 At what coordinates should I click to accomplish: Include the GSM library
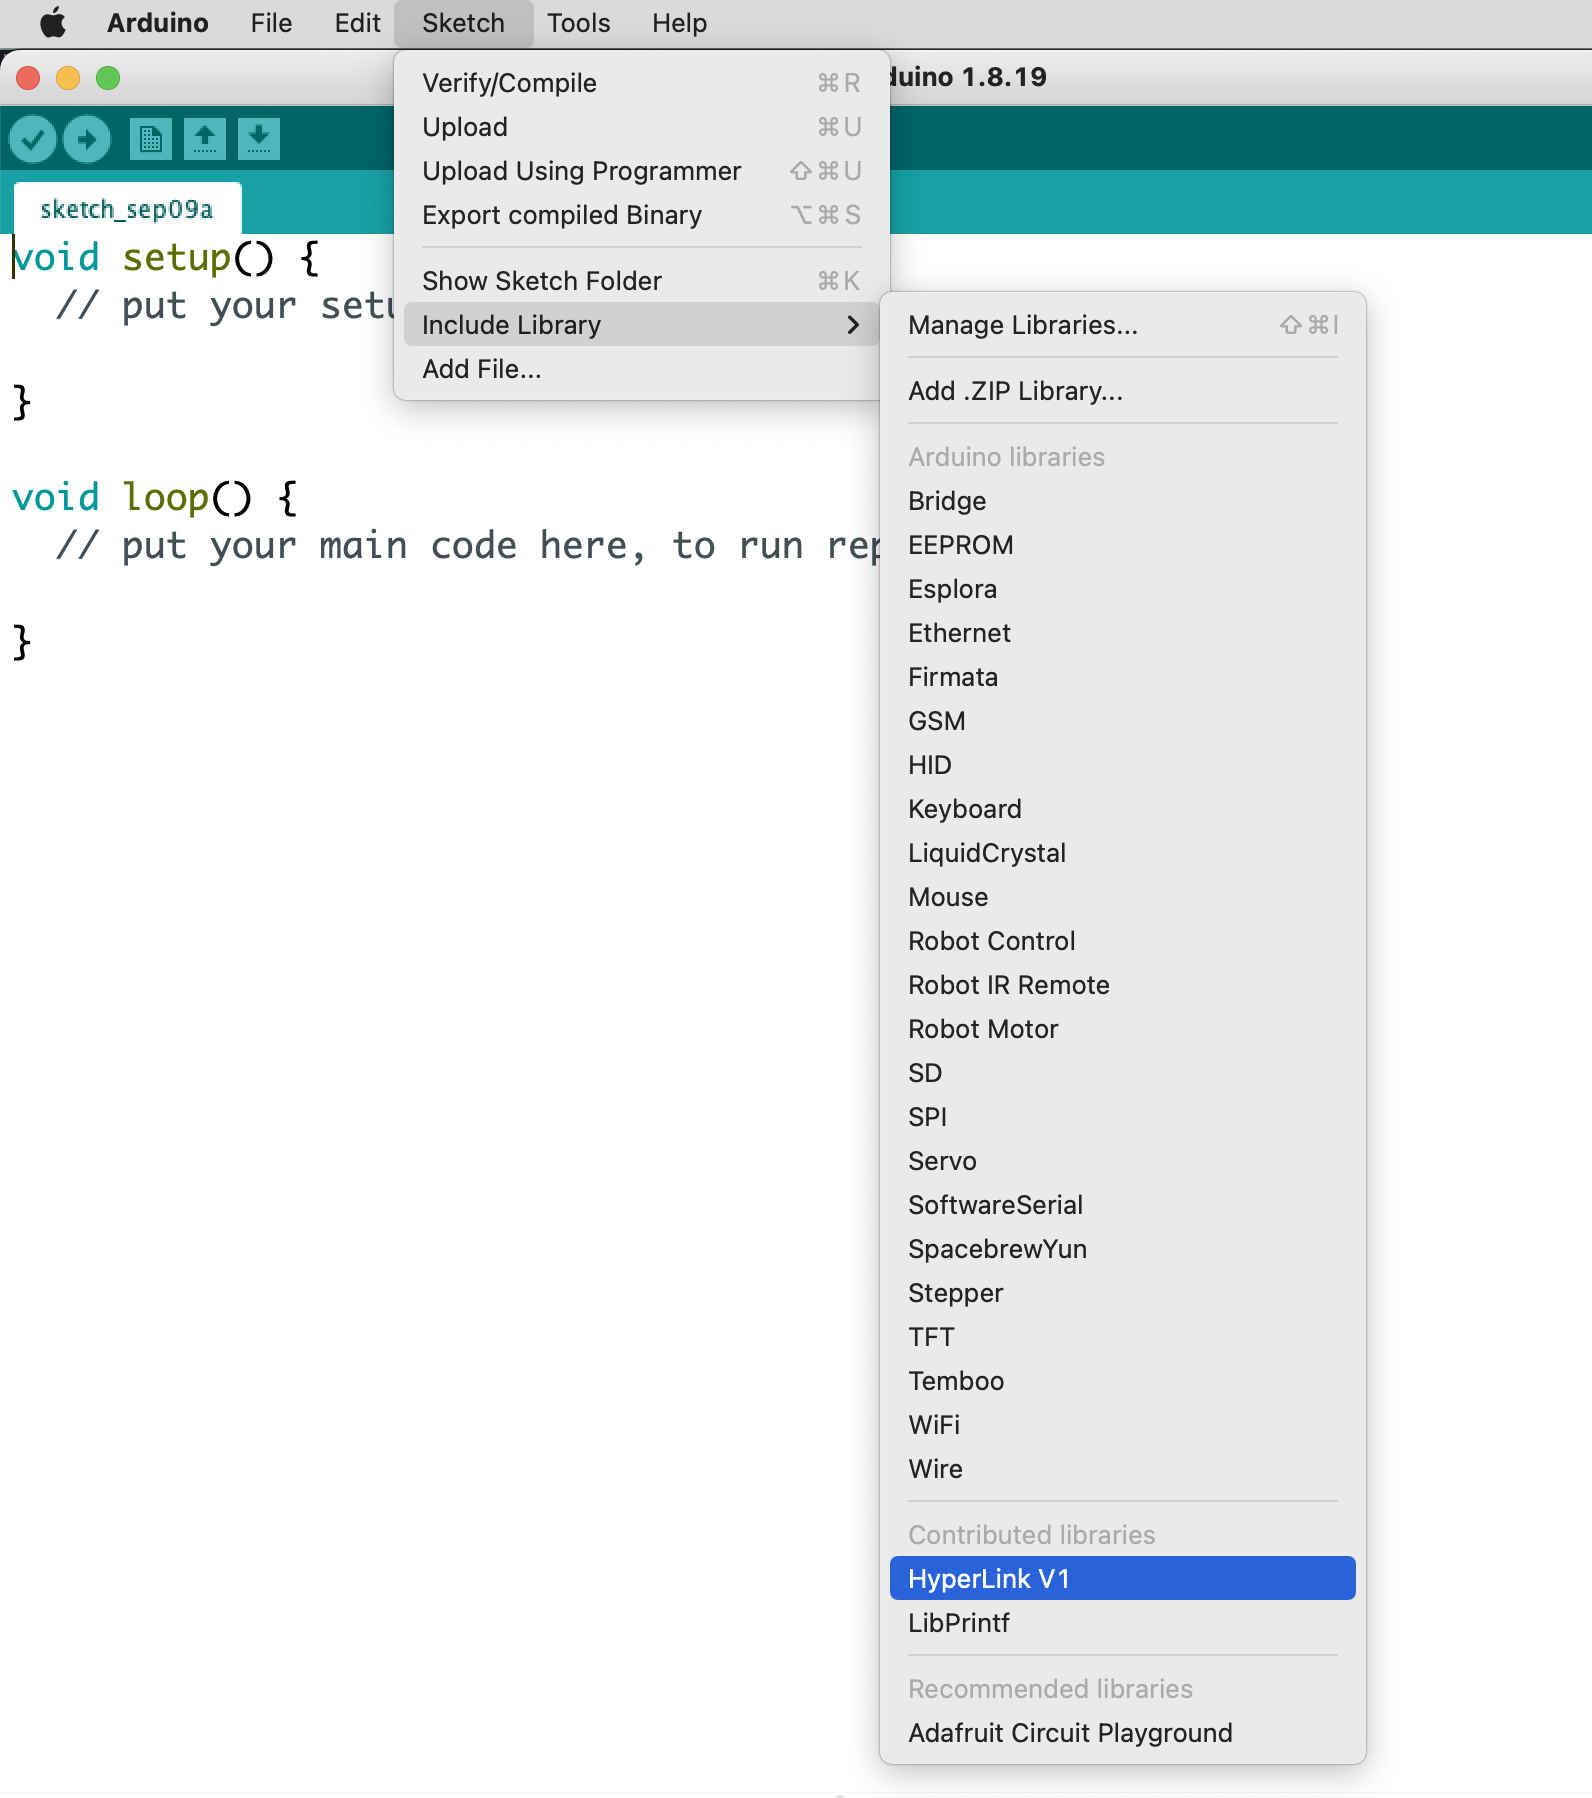pyautogui.click(x=1123, y=721)
